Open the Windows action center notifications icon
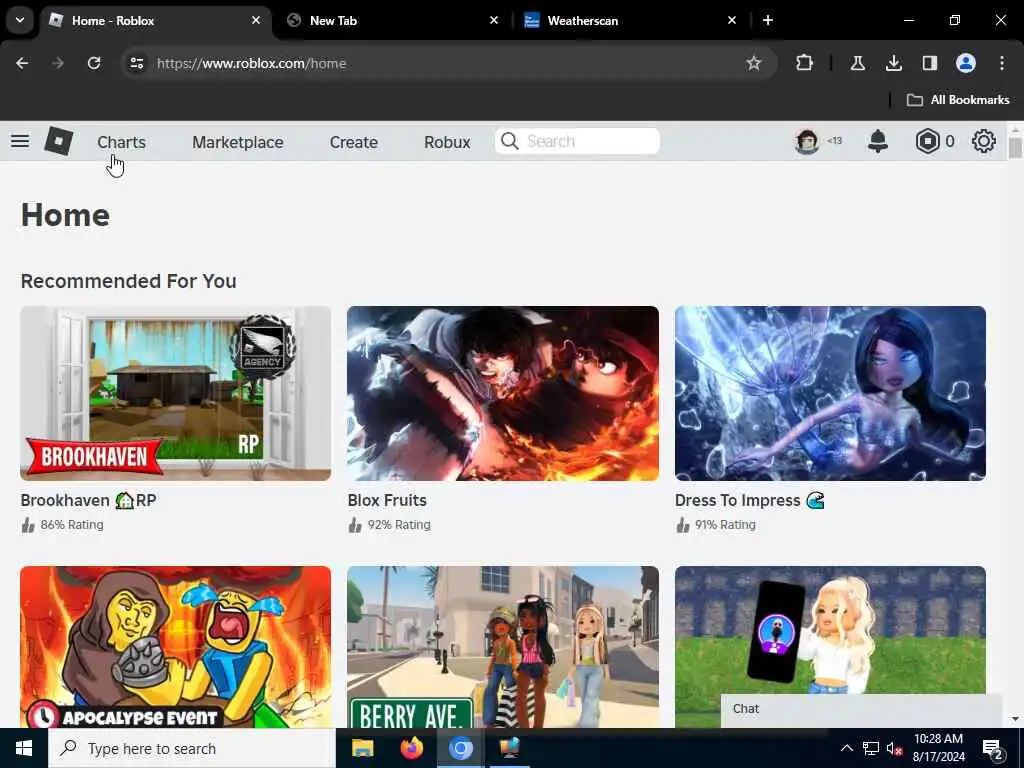 pos(993,749)
